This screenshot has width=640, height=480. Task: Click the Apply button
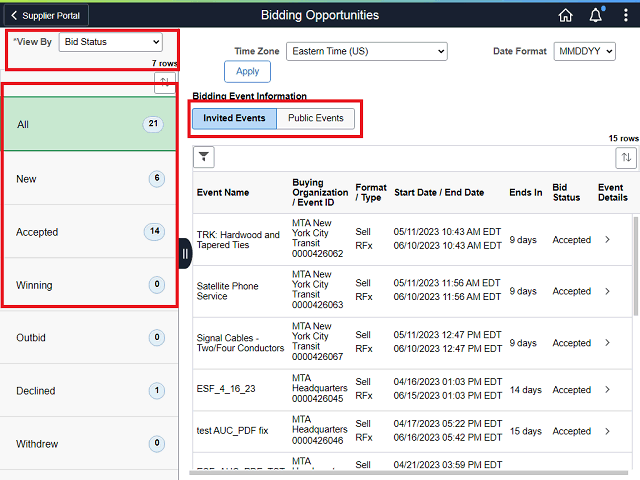tap(247, 71)
